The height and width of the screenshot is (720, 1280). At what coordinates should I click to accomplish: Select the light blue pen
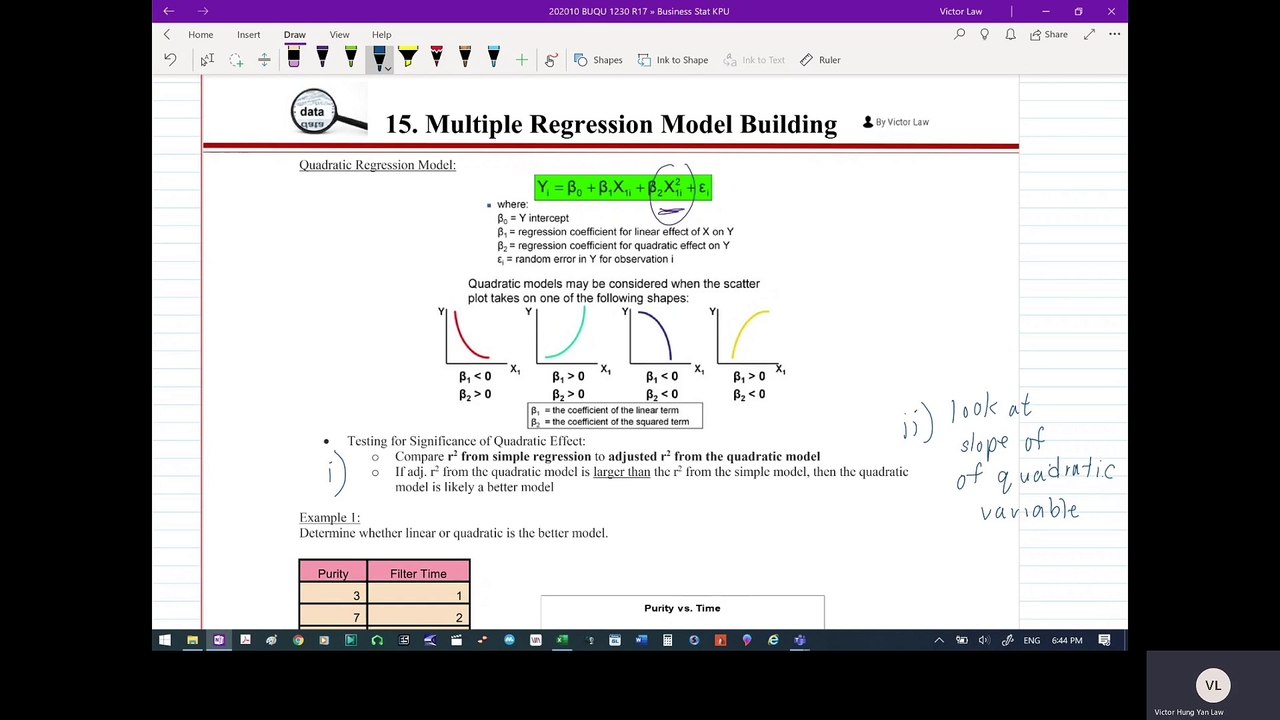[493, 59]
